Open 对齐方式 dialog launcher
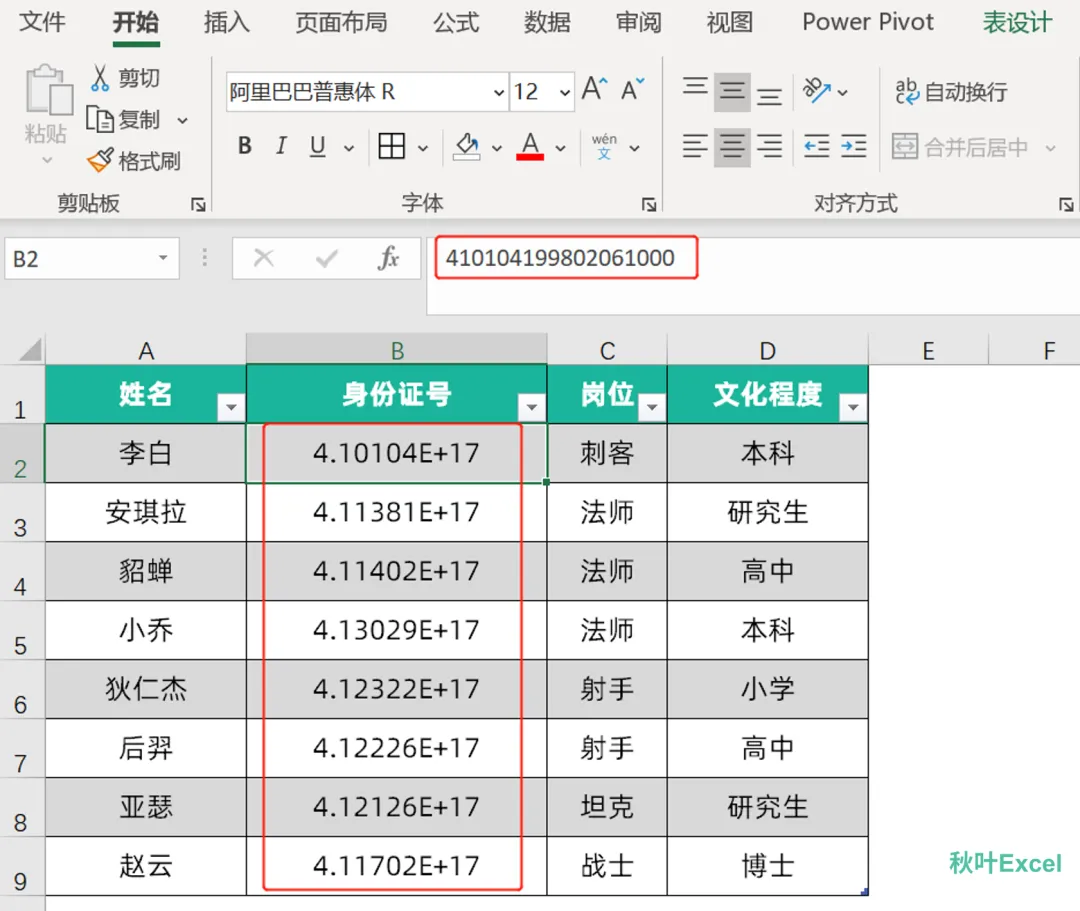The width and height of the screenshot is (1080, 911). tap(1066, 205)
